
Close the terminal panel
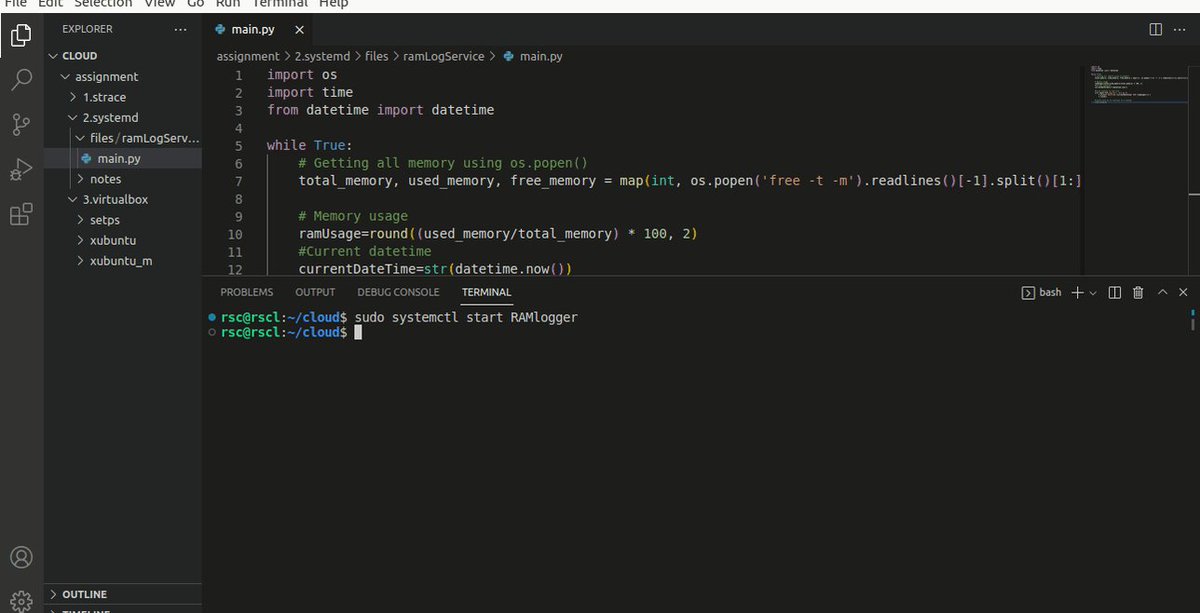1184,292
